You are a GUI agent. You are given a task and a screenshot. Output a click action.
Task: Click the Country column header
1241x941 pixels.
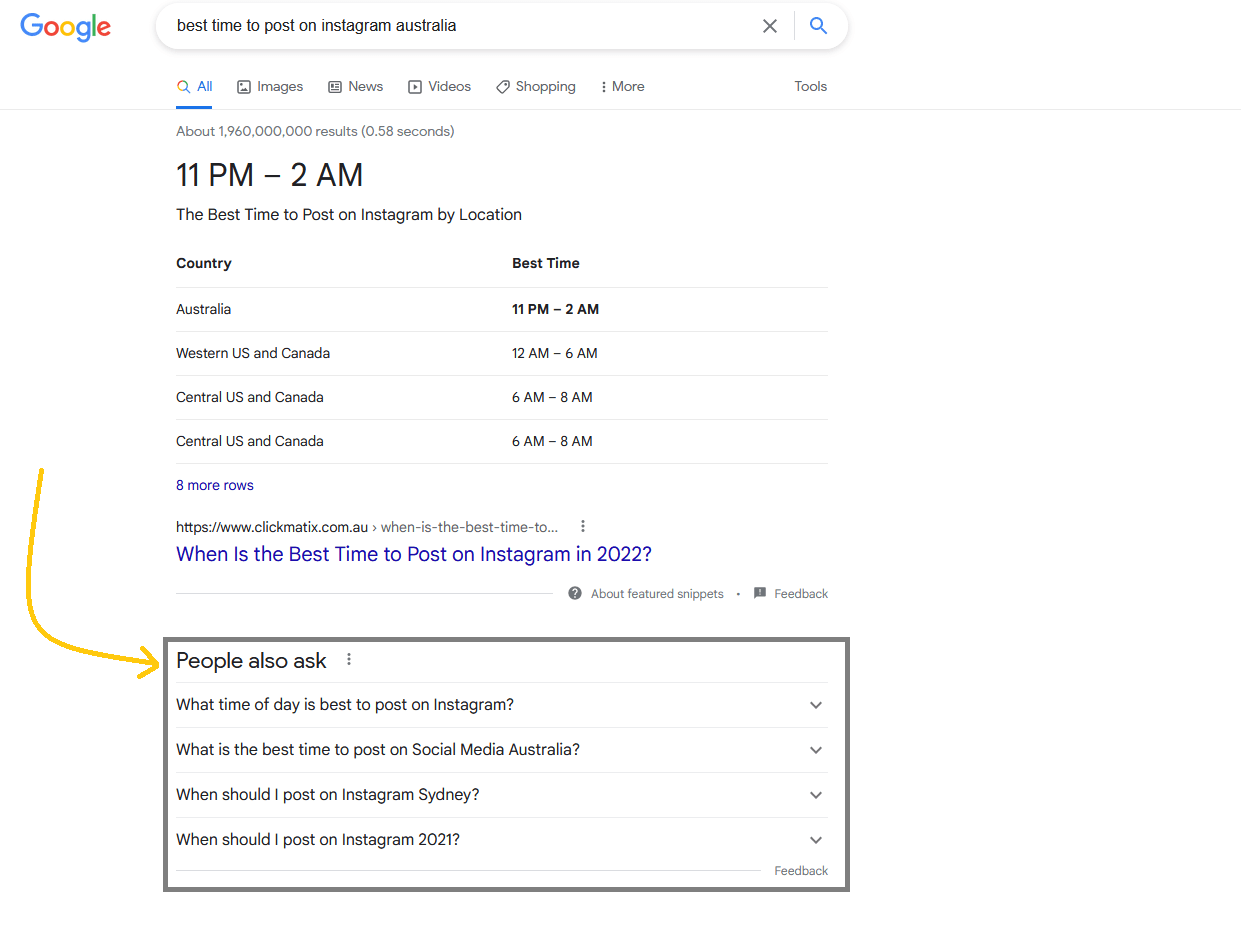click(204, 263)
